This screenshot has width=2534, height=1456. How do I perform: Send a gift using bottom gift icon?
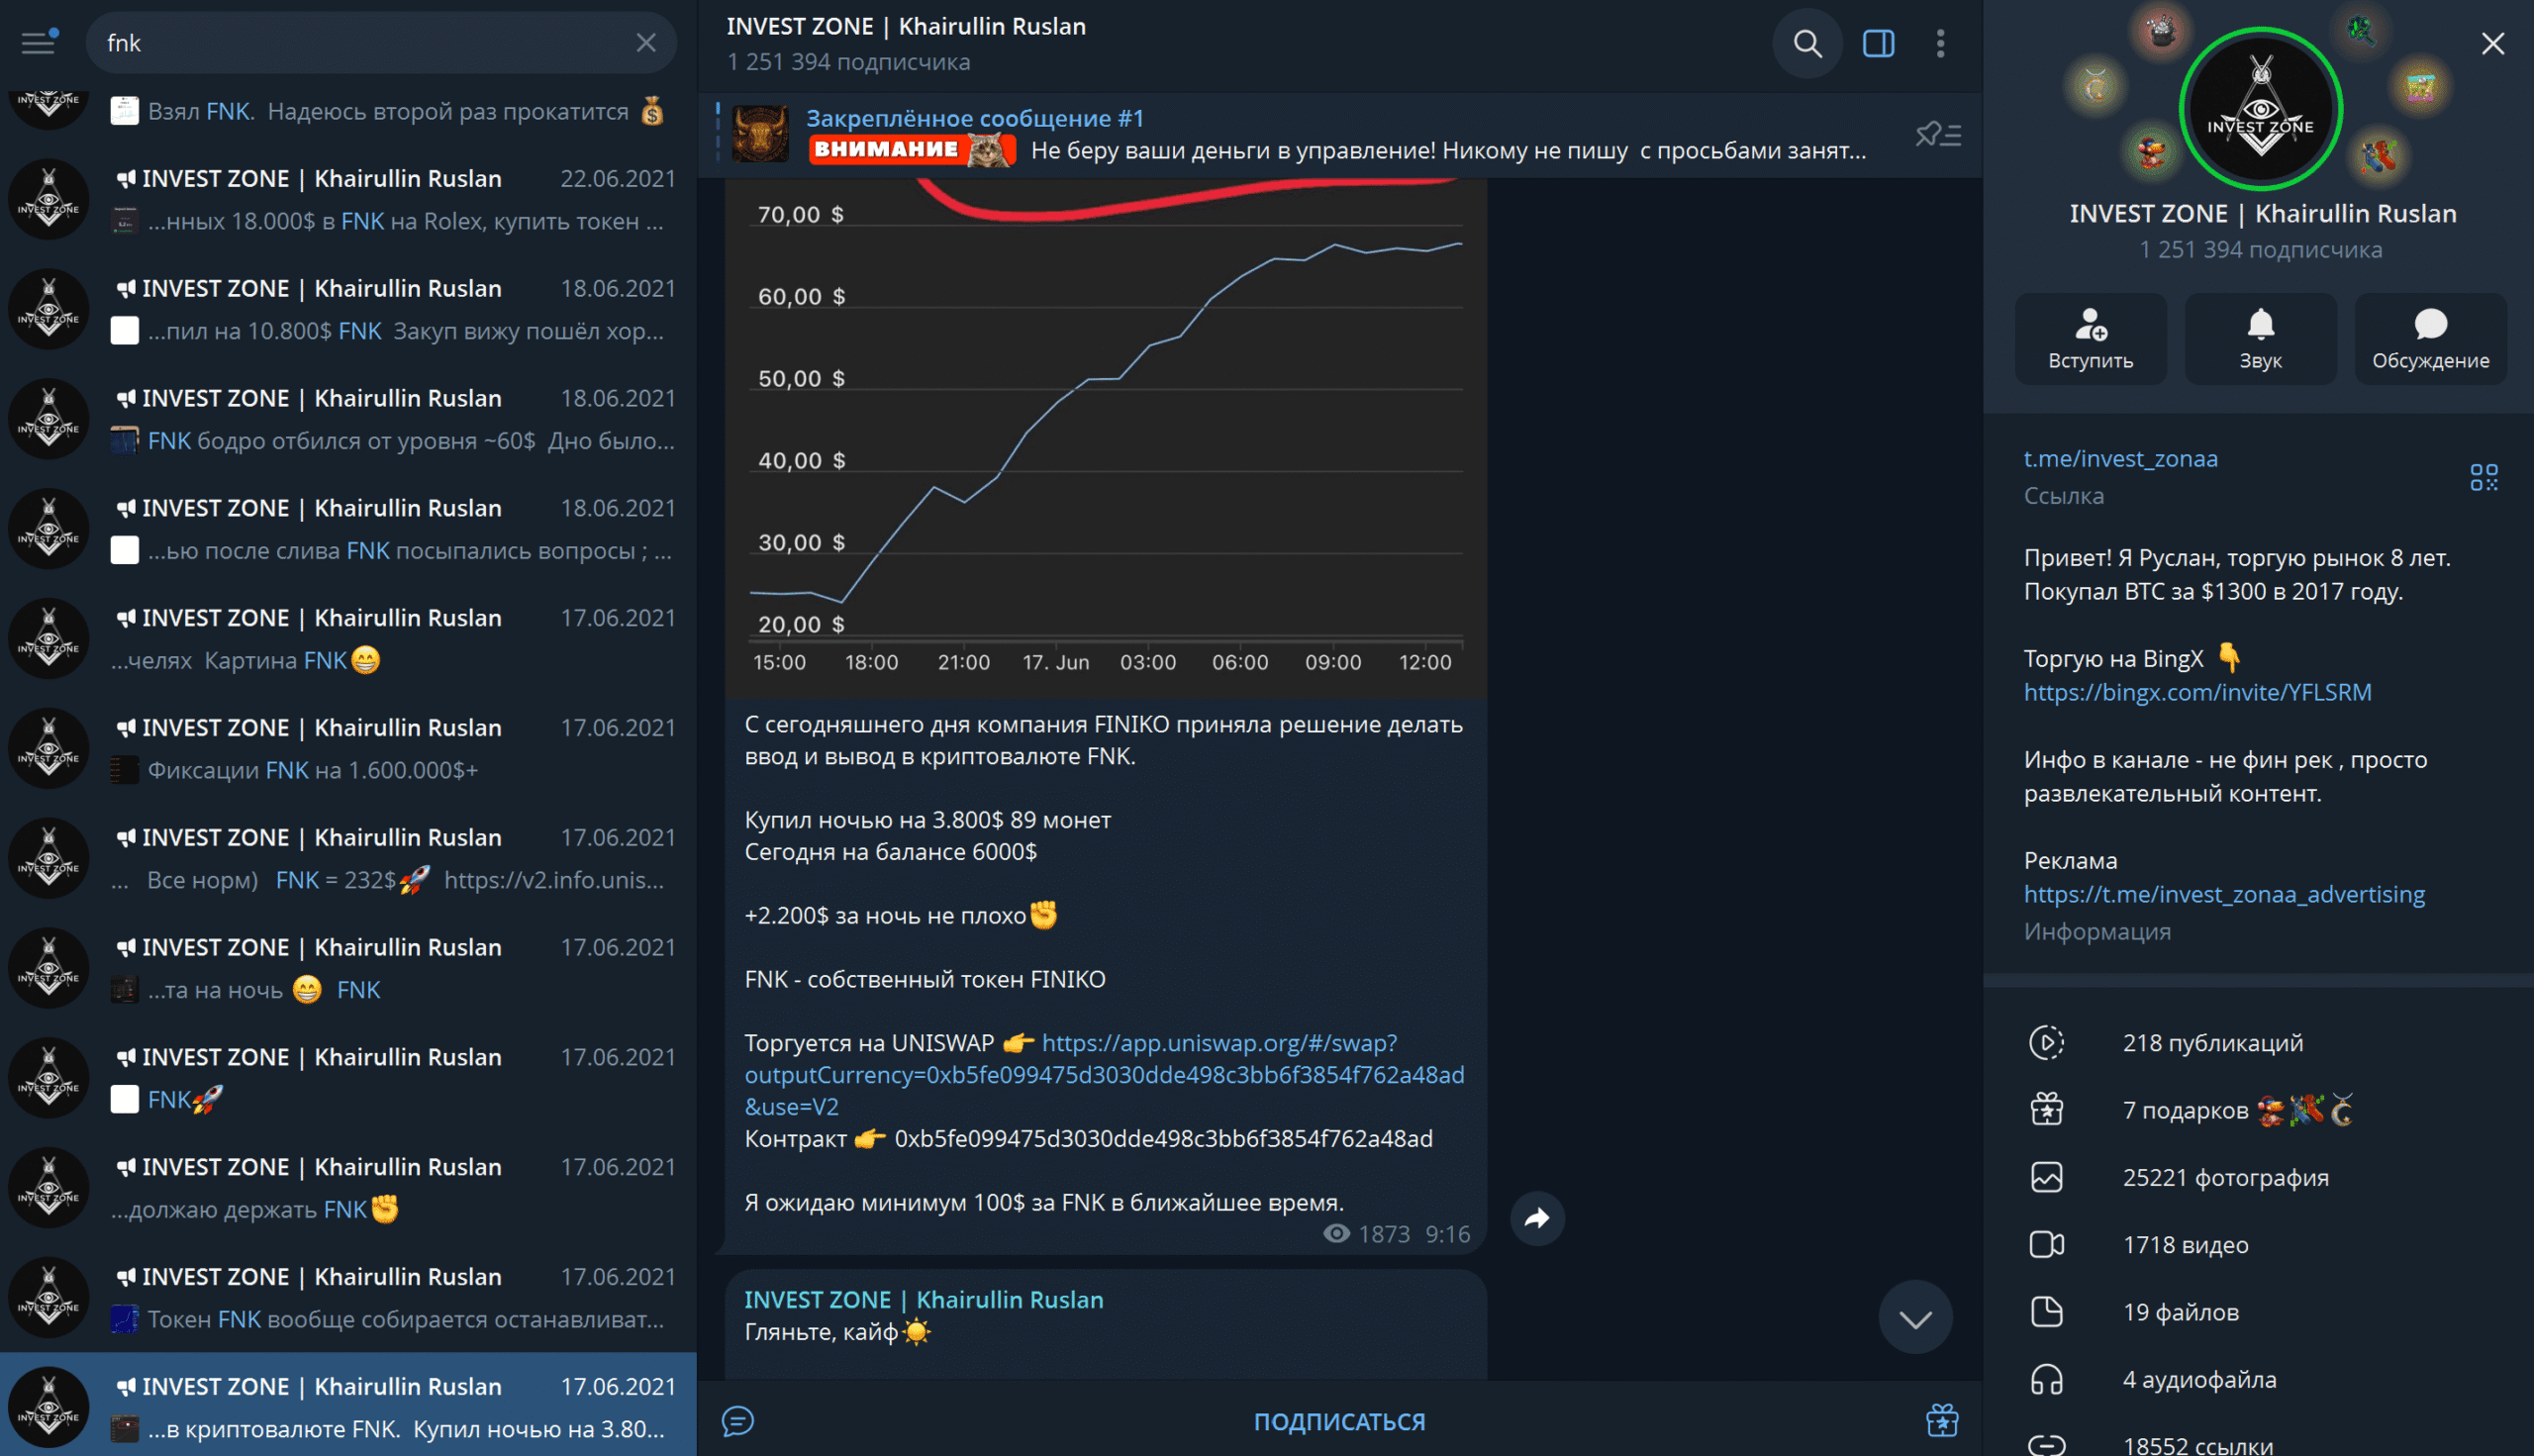1941,1421
